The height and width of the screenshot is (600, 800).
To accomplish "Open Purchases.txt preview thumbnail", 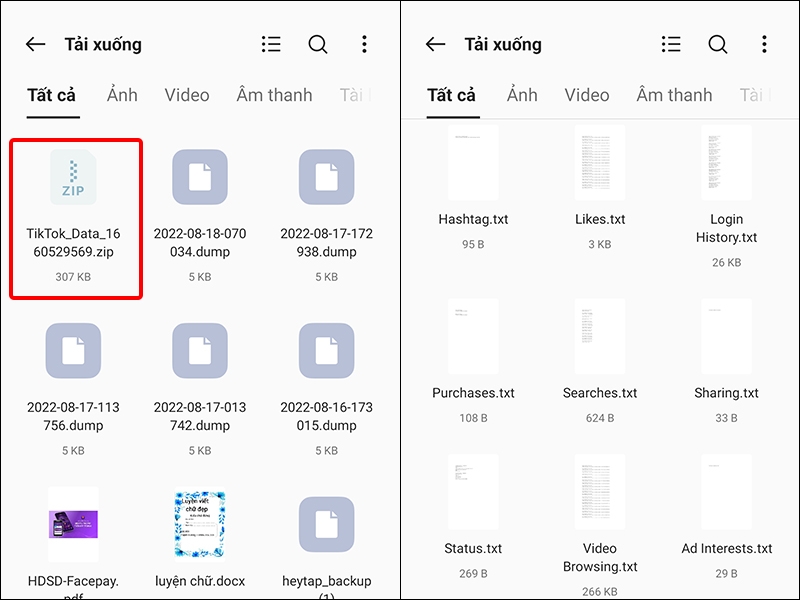I will click(x=473, y=337).
